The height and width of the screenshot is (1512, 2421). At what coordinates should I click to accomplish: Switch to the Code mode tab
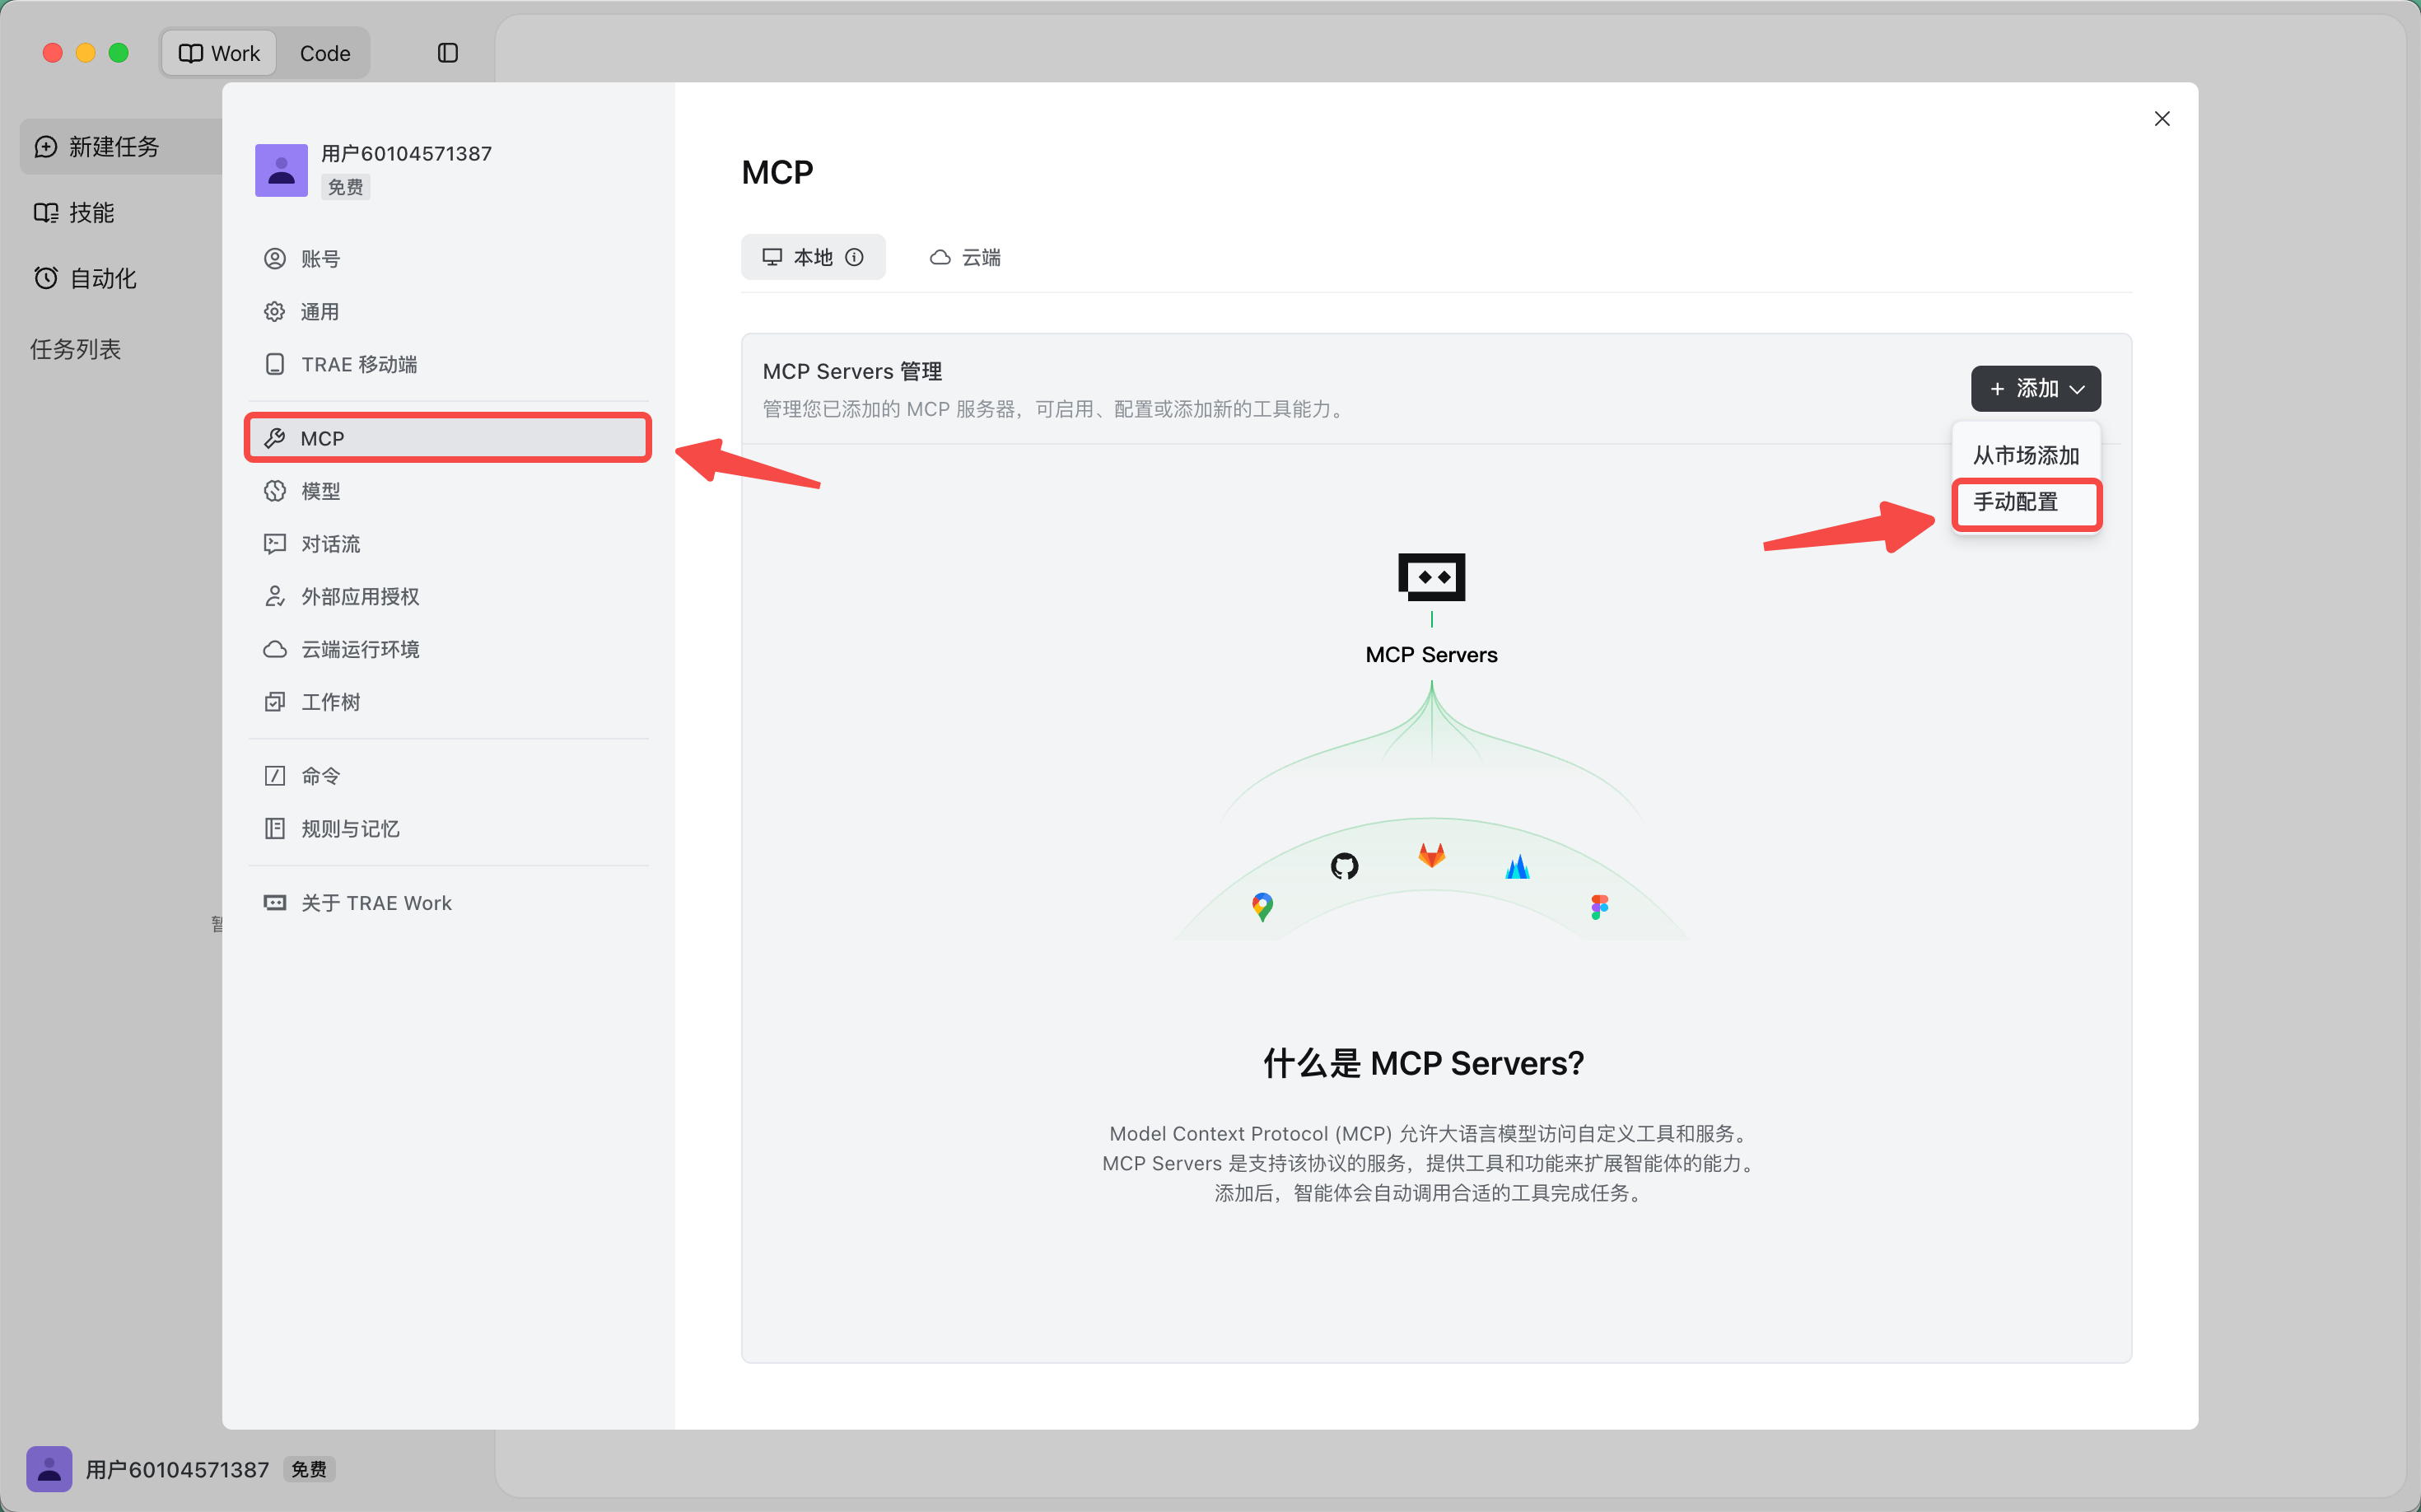point(325,53)
